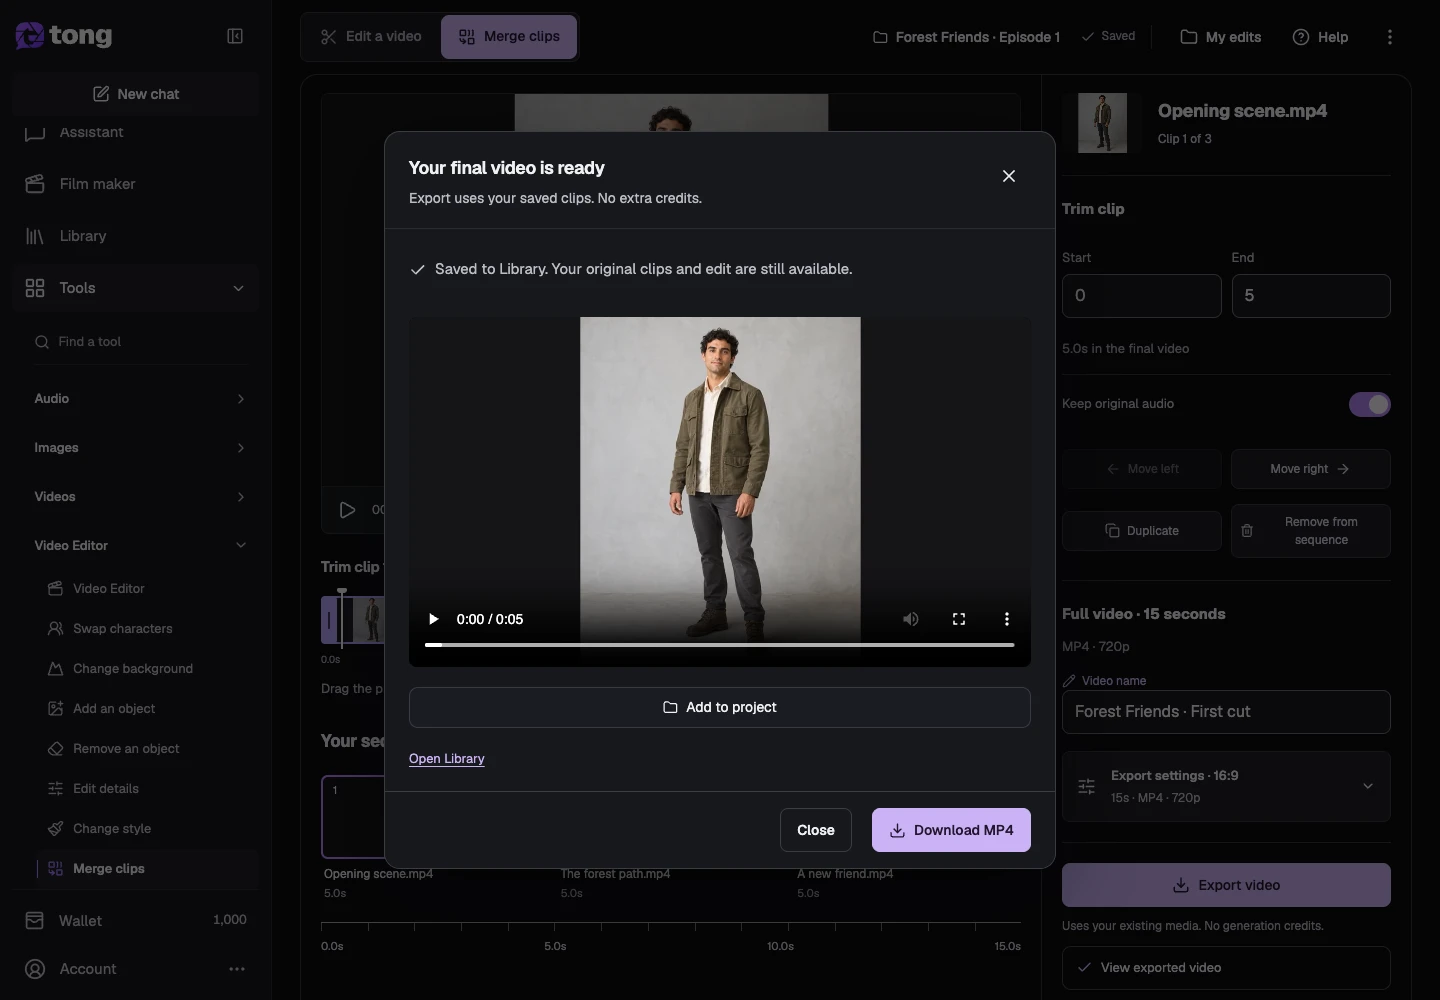
Task: Click Add to project button
Action: point(720,707)
